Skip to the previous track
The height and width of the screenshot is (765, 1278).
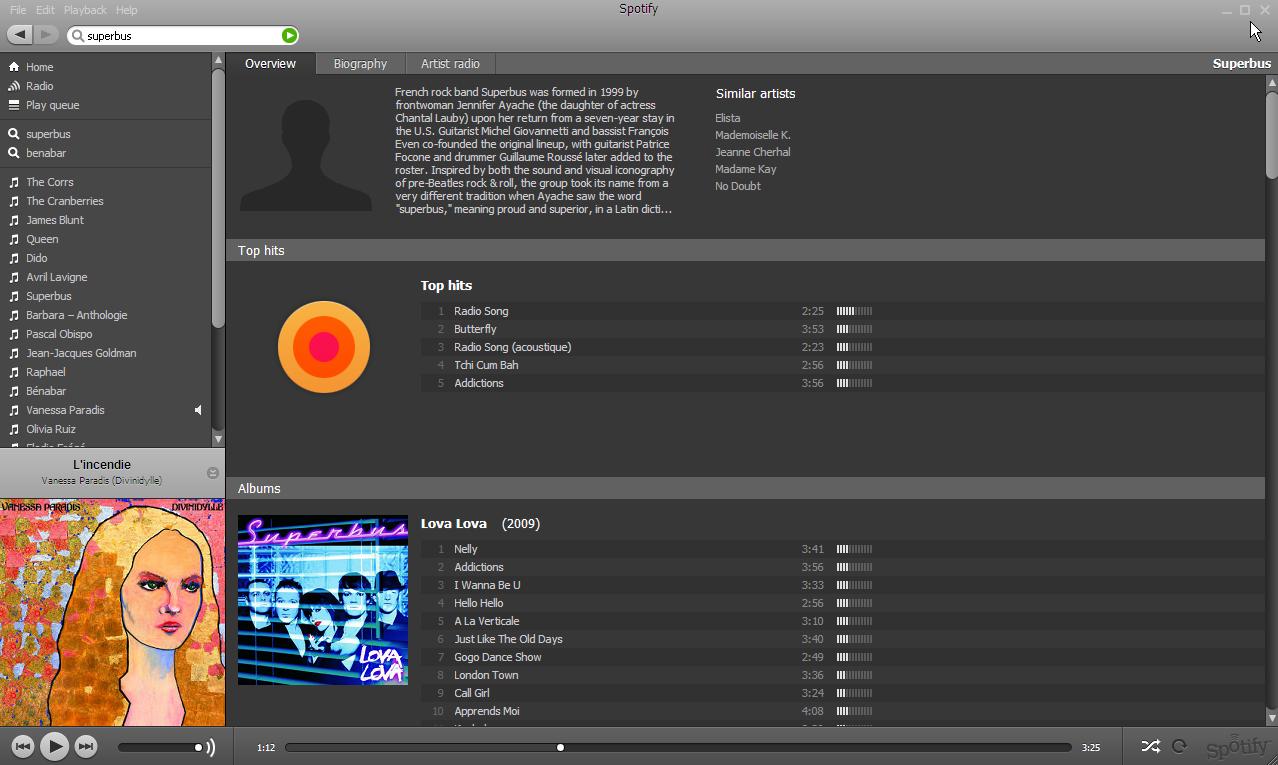point(22,746)
